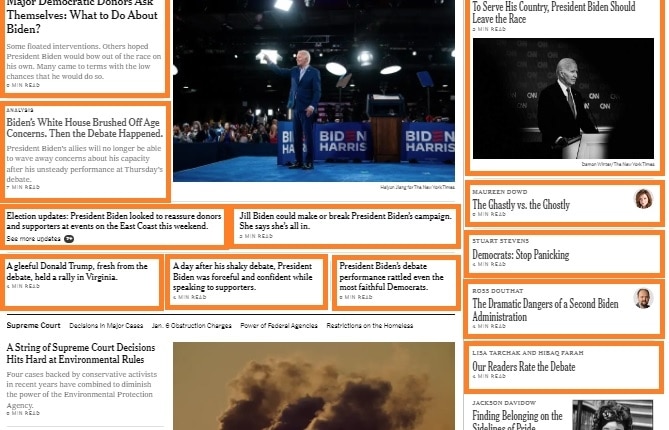Click the photo of Biden at podium
This screenshot has width=669, height=430.
(563, 100)
